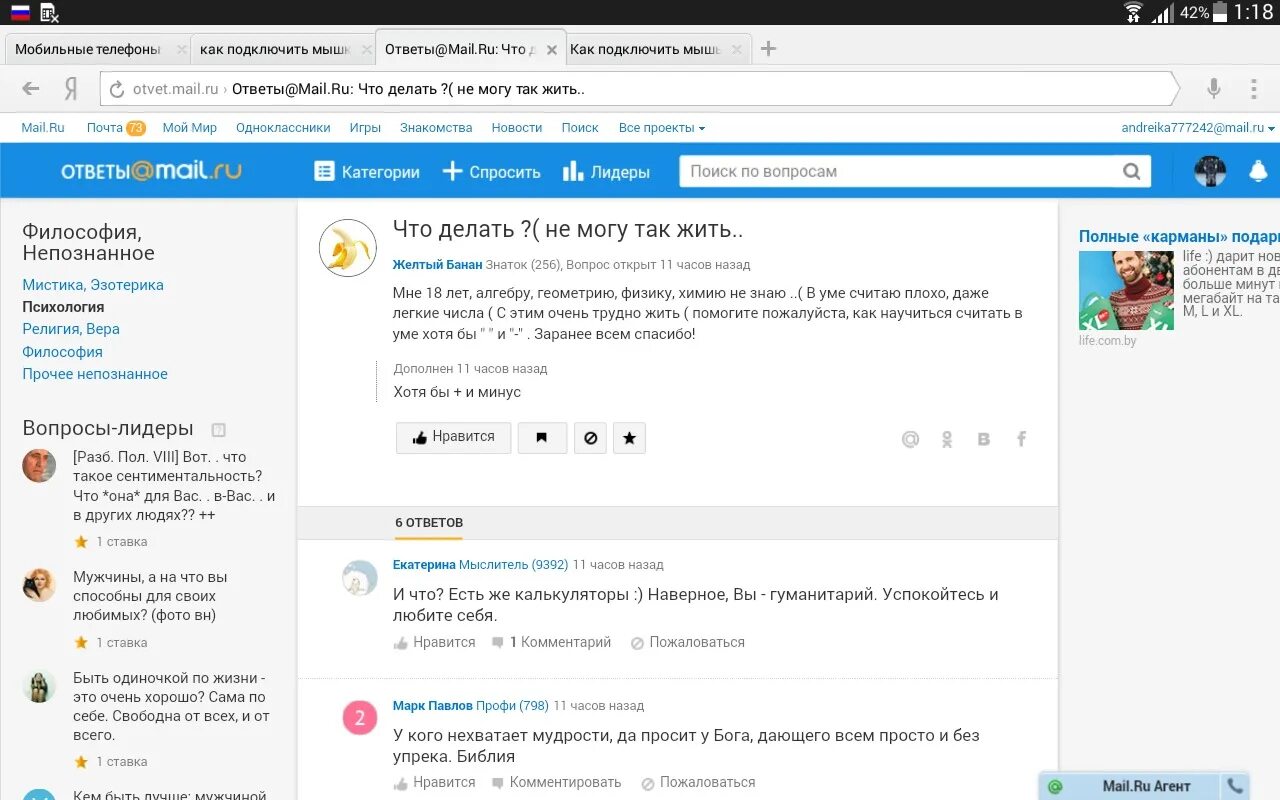The height and width of the screenshot is (800, 1280).
Task: Open Мой Мир link
Action: pyautogui.click(x=190, y=128)
